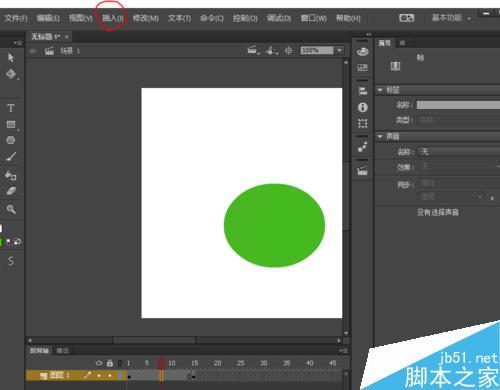500x390 pixels.
Task: Open the 基本功能 workspace switcher
Action: [x=451, y=18]
